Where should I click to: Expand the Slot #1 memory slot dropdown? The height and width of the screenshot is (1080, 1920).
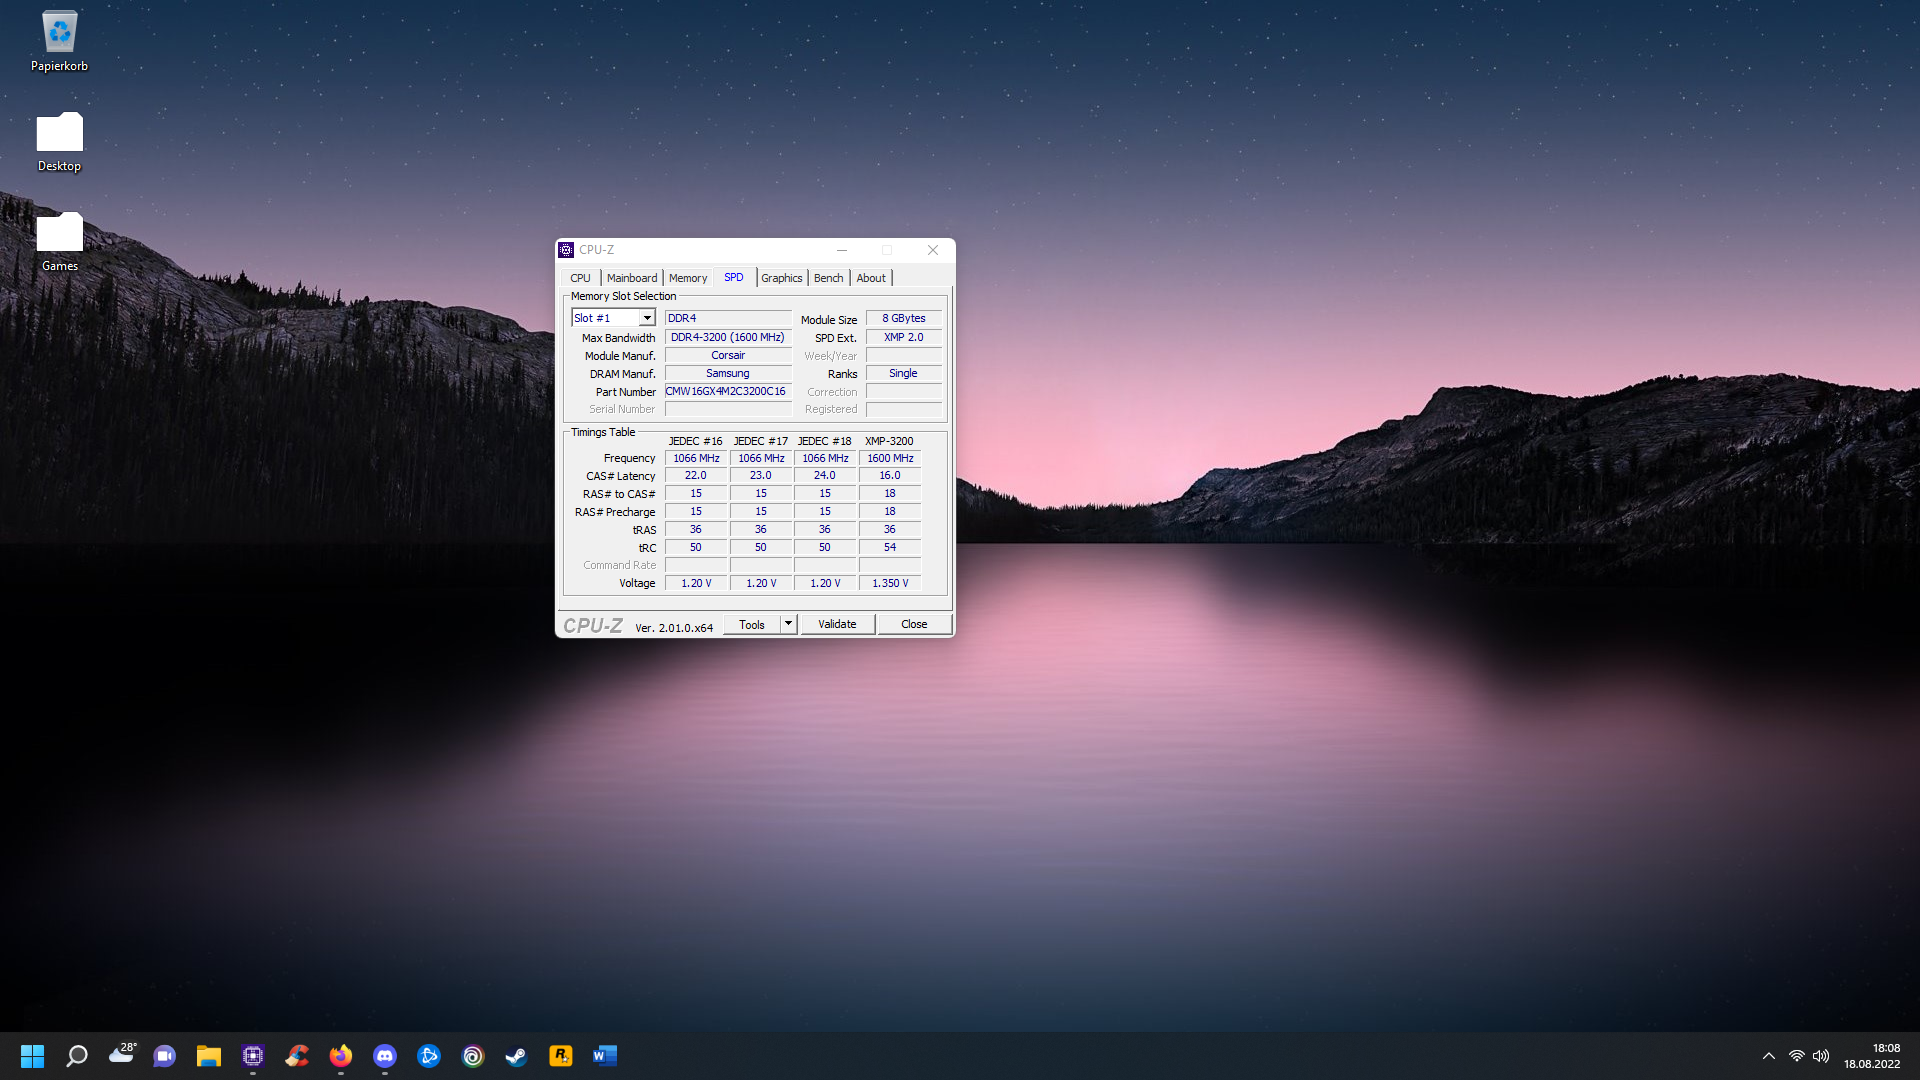pyautogui.click(x=647, y=318)
